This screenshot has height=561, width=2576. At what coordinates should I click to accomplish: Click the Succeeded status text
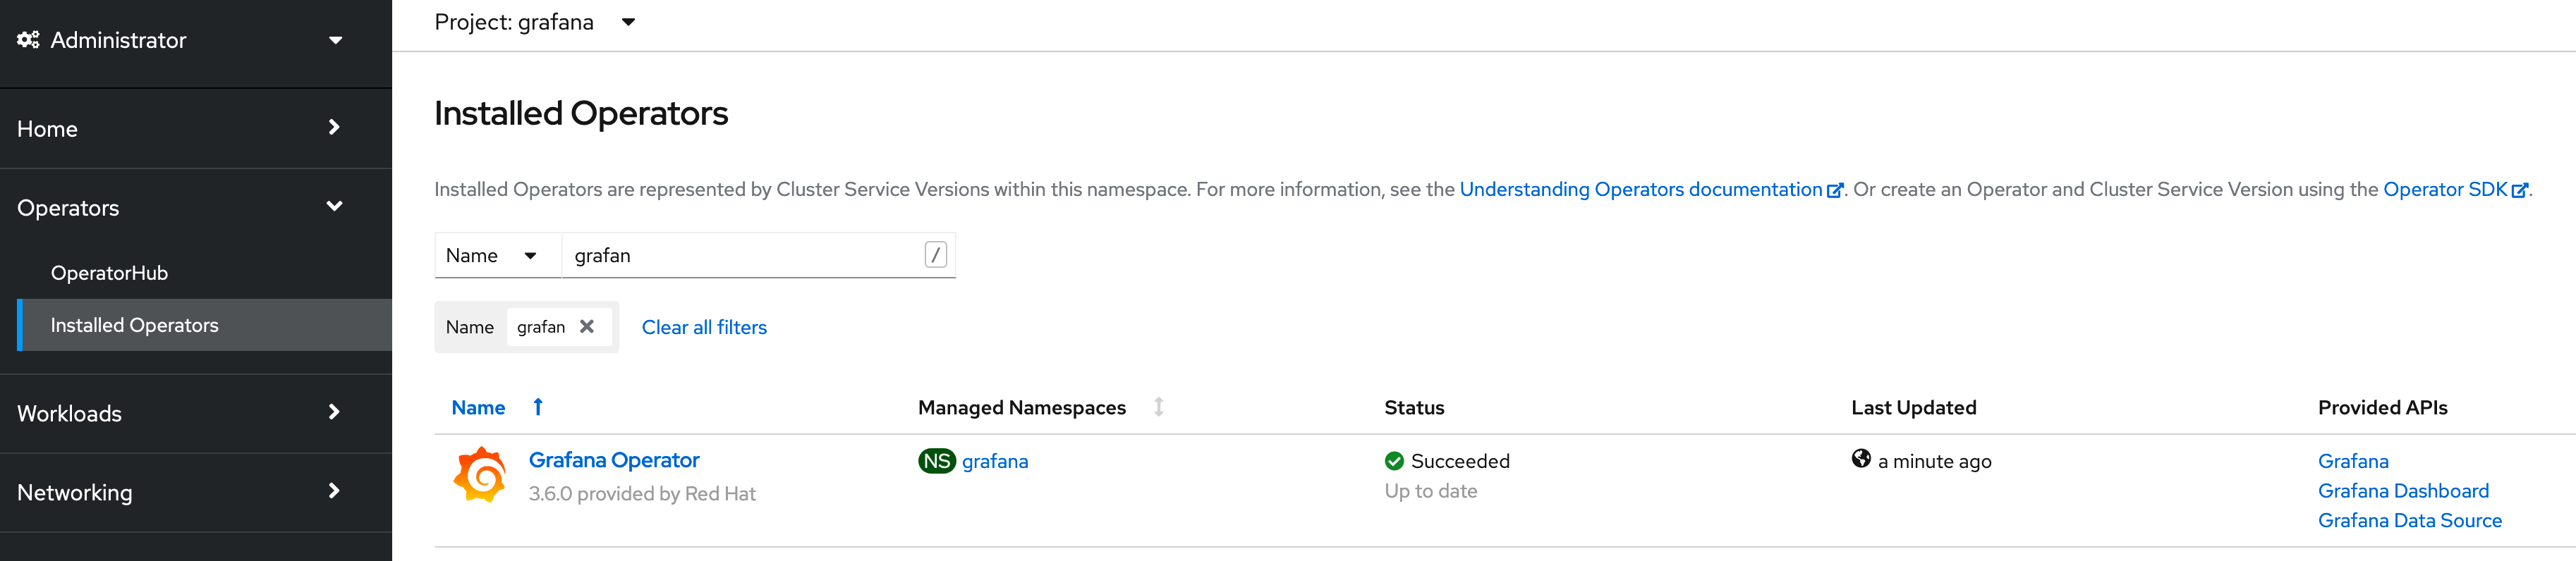pyautogui.click(x=1460, y=461)
